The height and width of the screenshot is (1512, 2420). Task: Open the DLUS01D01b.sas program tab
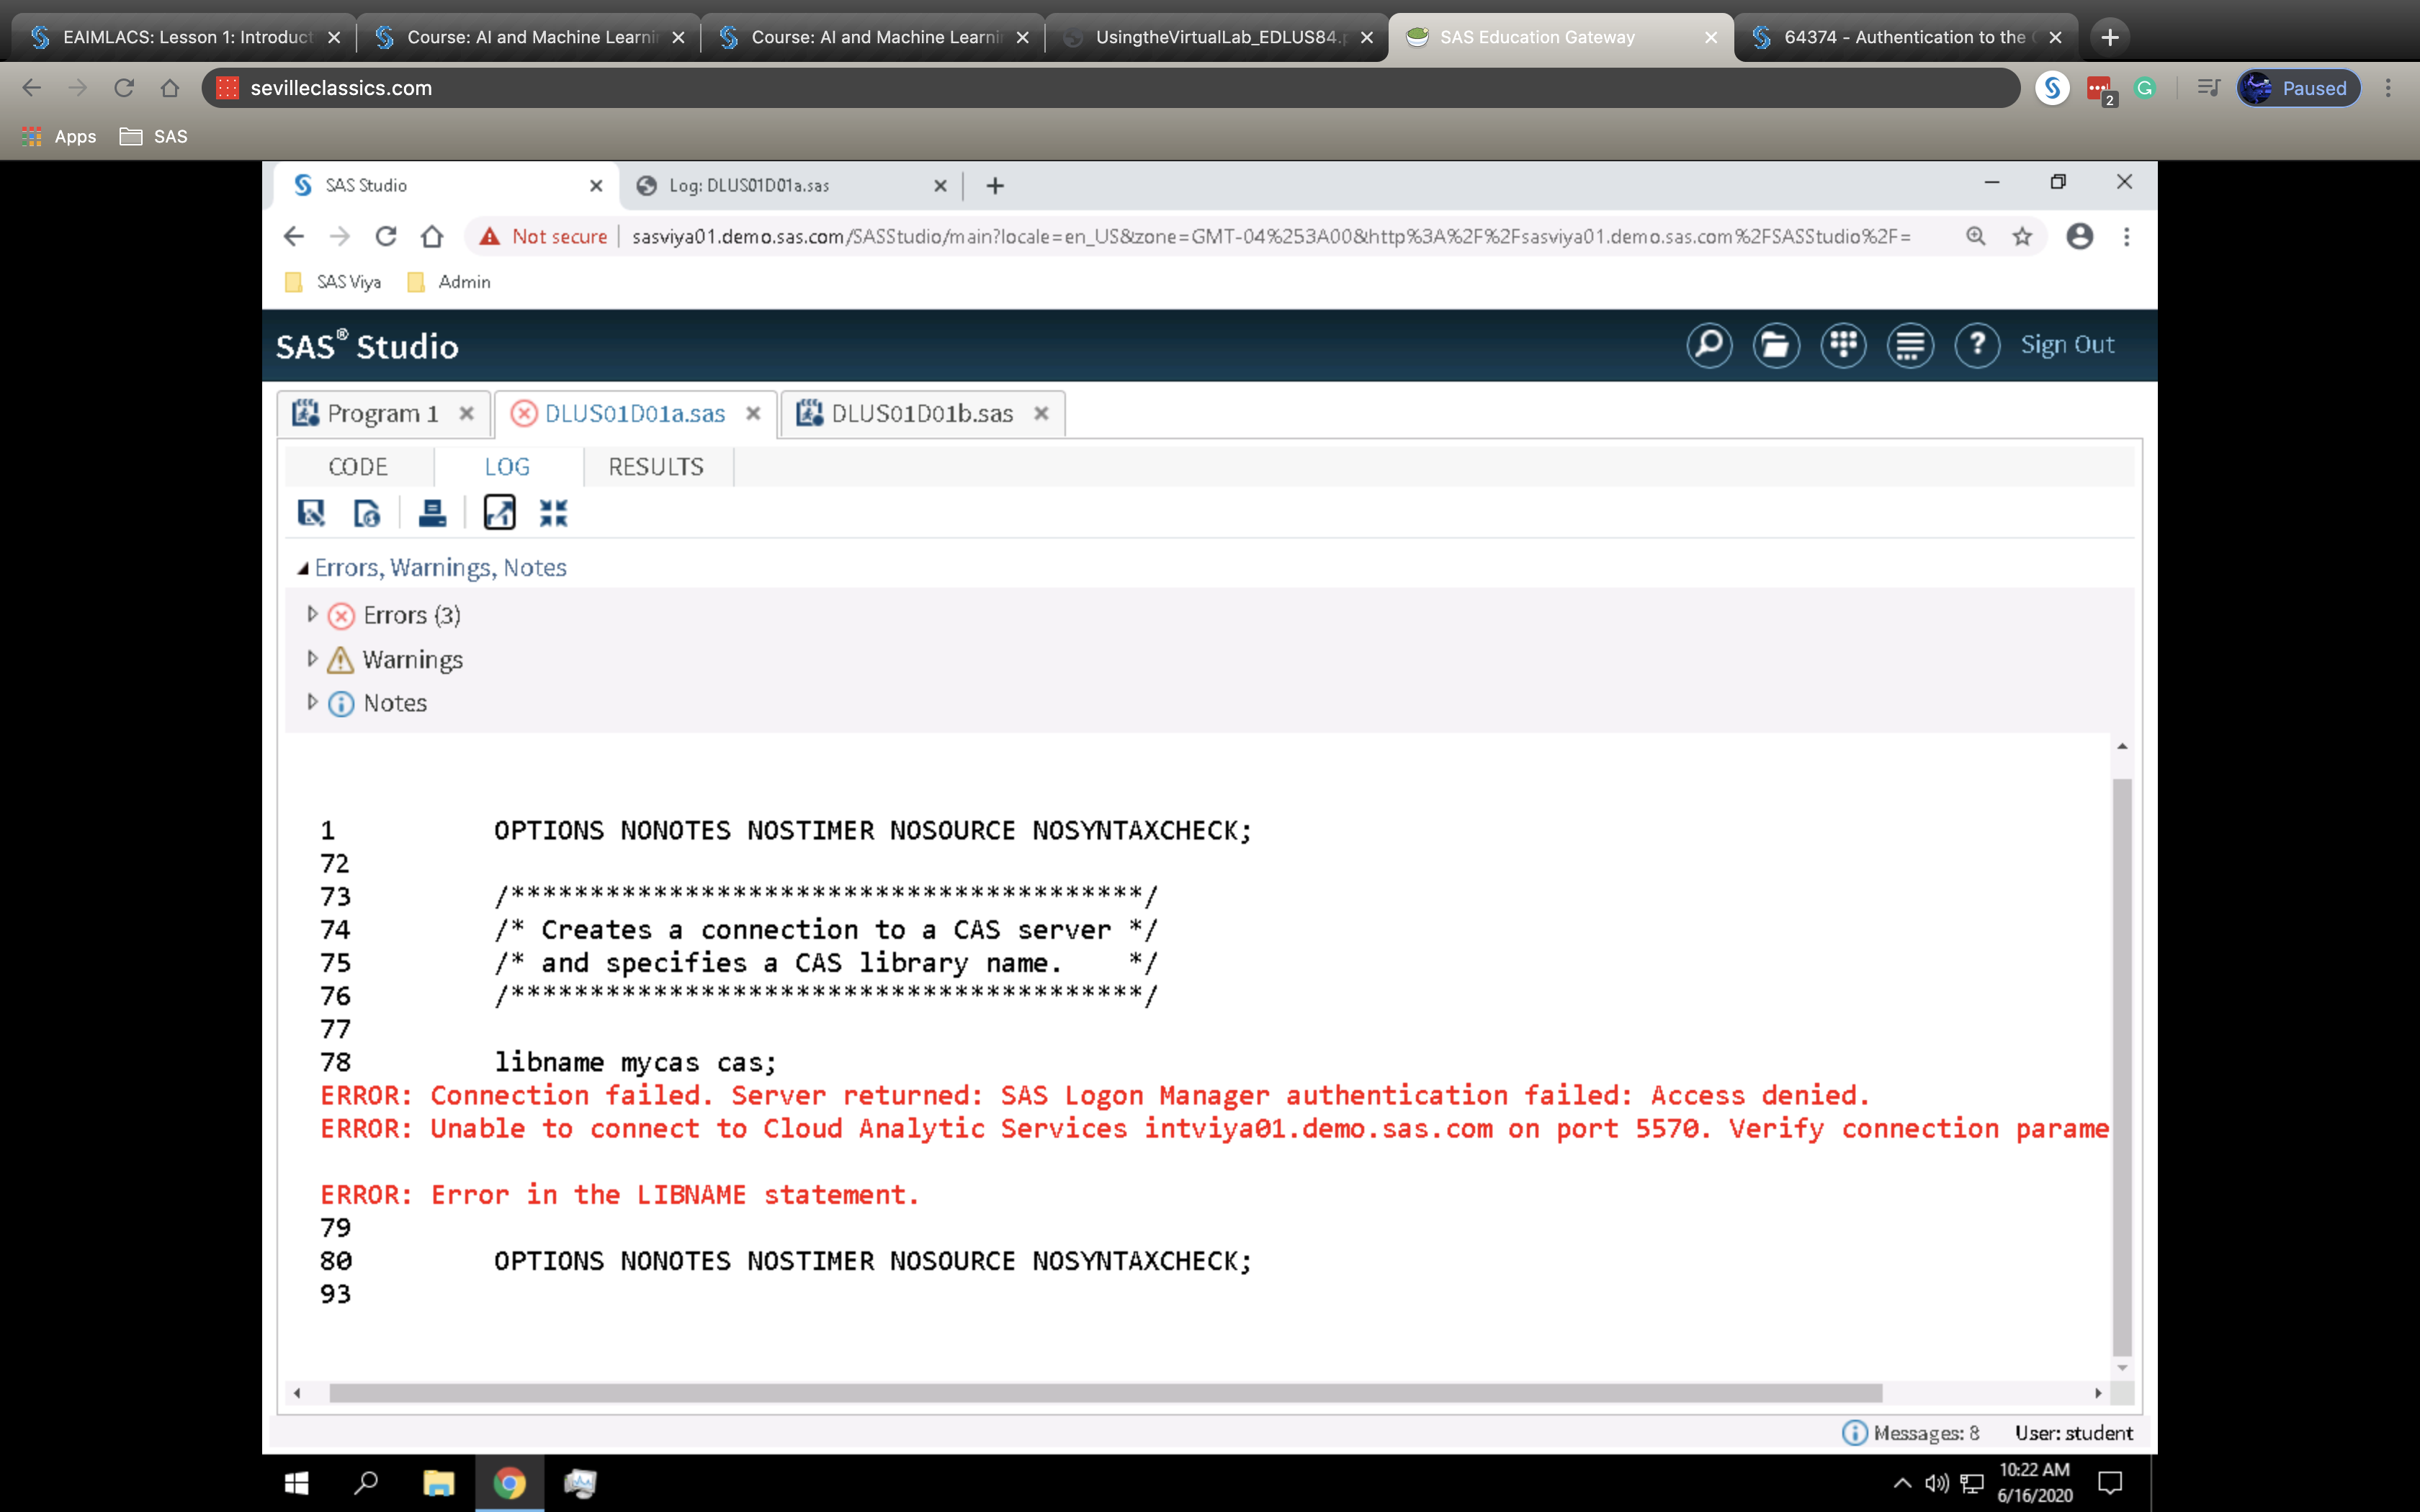click(x=921, y=414)
